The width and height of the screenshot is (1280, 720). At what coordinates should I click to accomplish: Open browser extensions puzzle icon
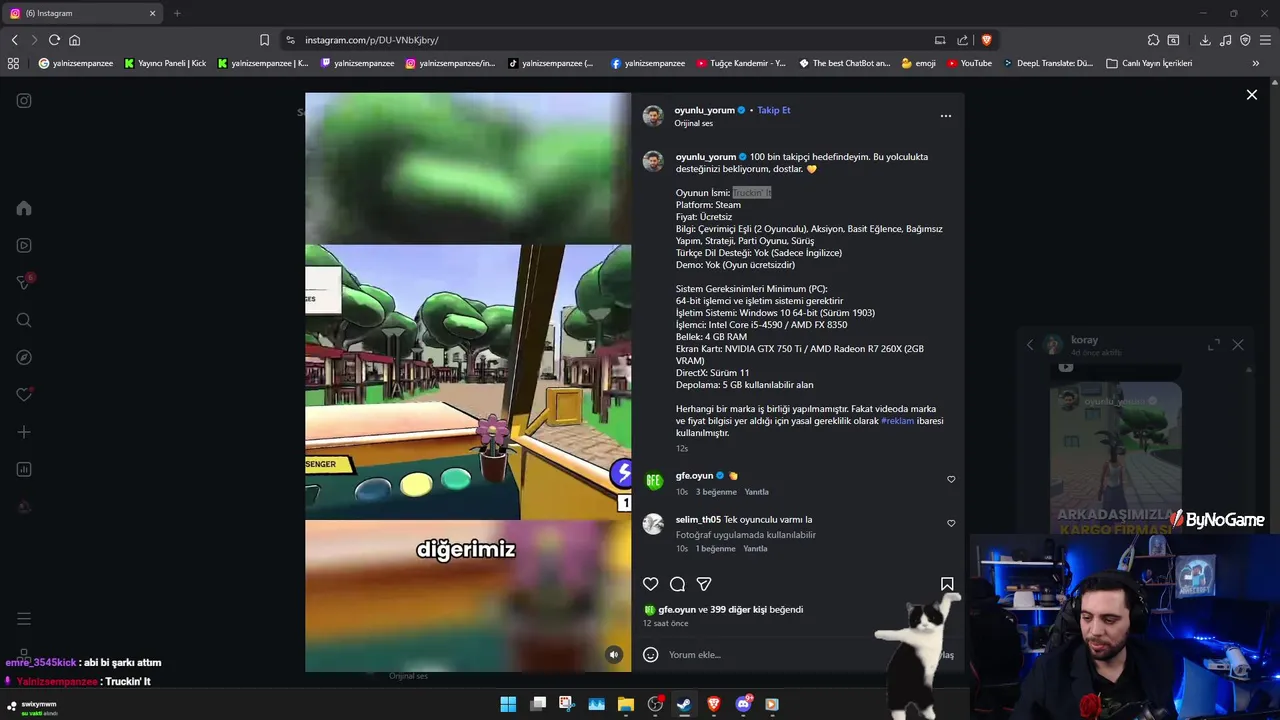[1153, 40]
